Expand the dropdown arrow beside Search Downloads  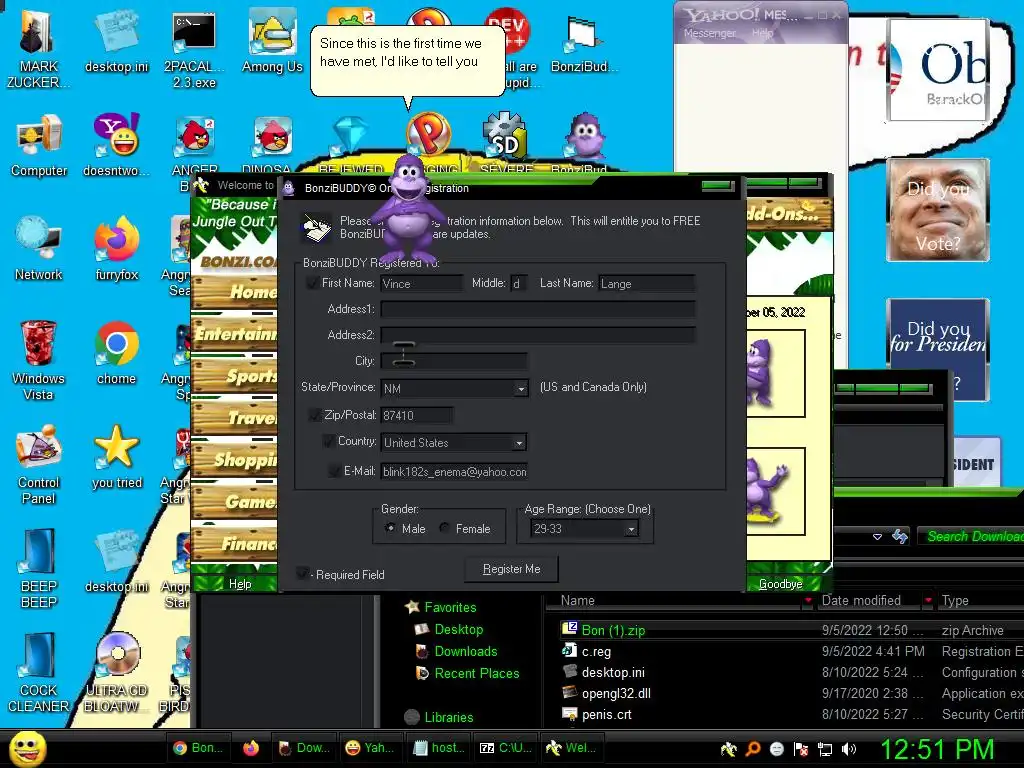(x=877, y=536)
